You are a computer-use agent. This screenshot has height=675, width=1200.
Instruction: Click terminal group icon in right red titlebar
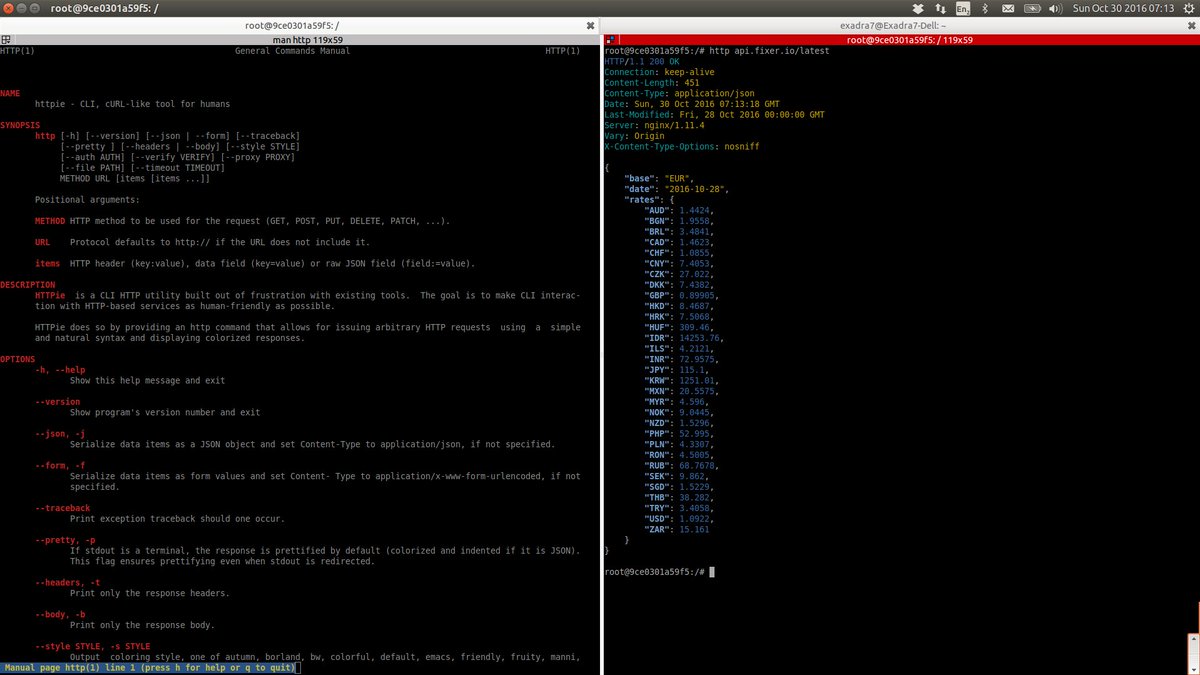(610, 40)
